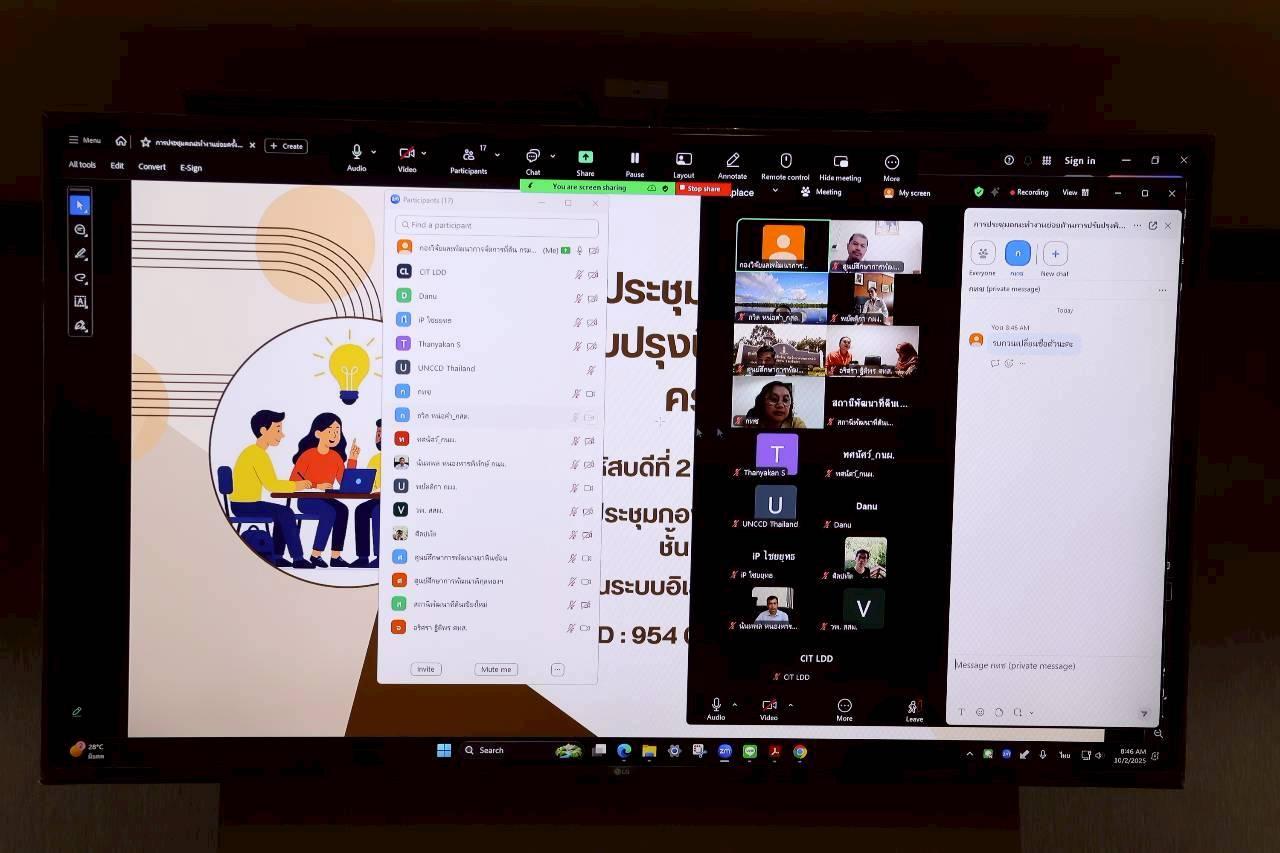The width and height of the screenshot is (1280, 853).
Task: Click the red Stop share button
Action: click(702, 188)
